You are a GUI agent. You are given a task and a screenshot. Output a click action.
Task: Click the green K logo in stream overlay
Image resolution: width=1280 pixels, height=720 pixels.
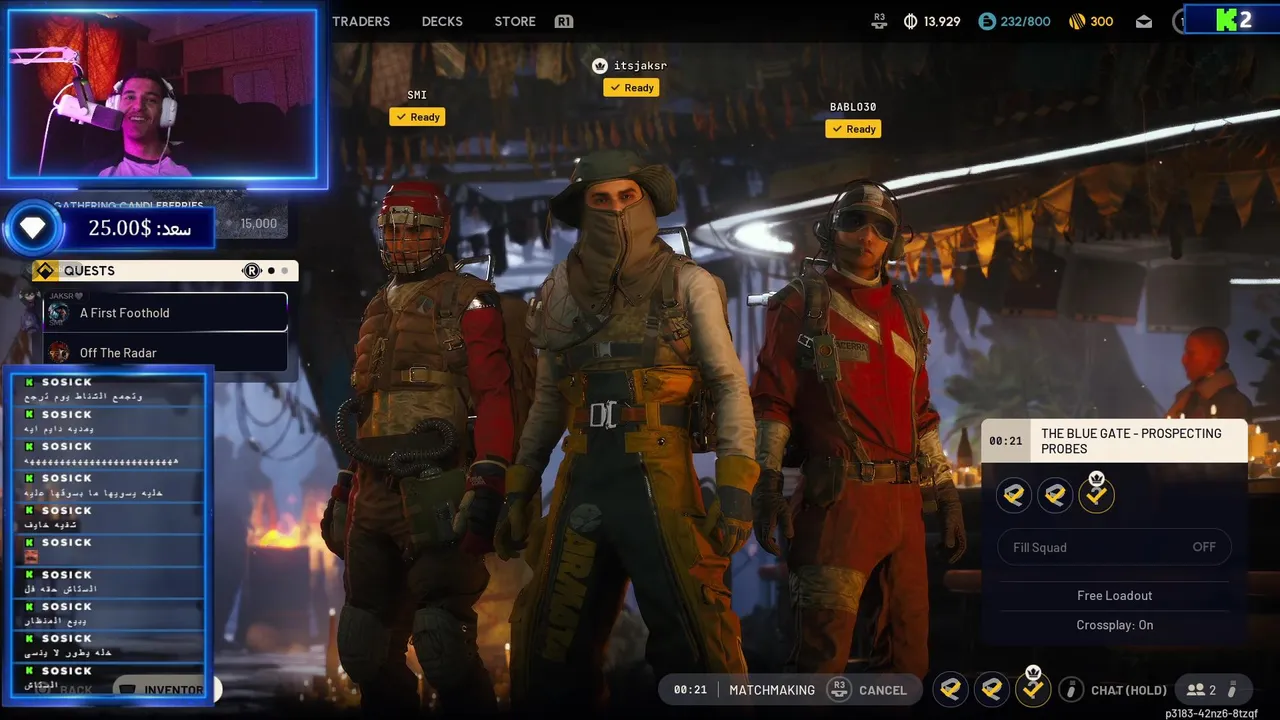tap(1226, 20)
